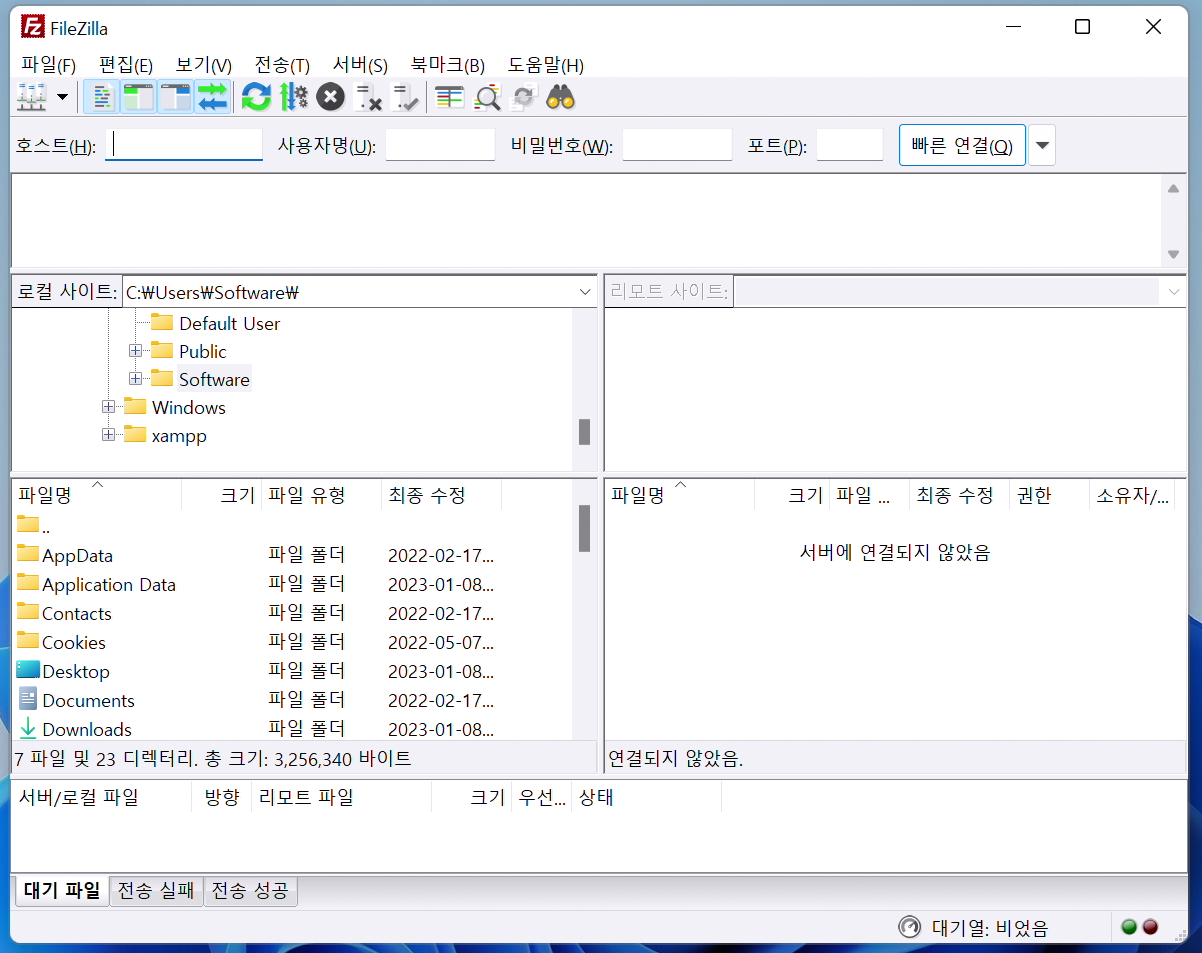Select the Contacts folder row
This screenshot has height=953, width=1202.
pos(292,613)
